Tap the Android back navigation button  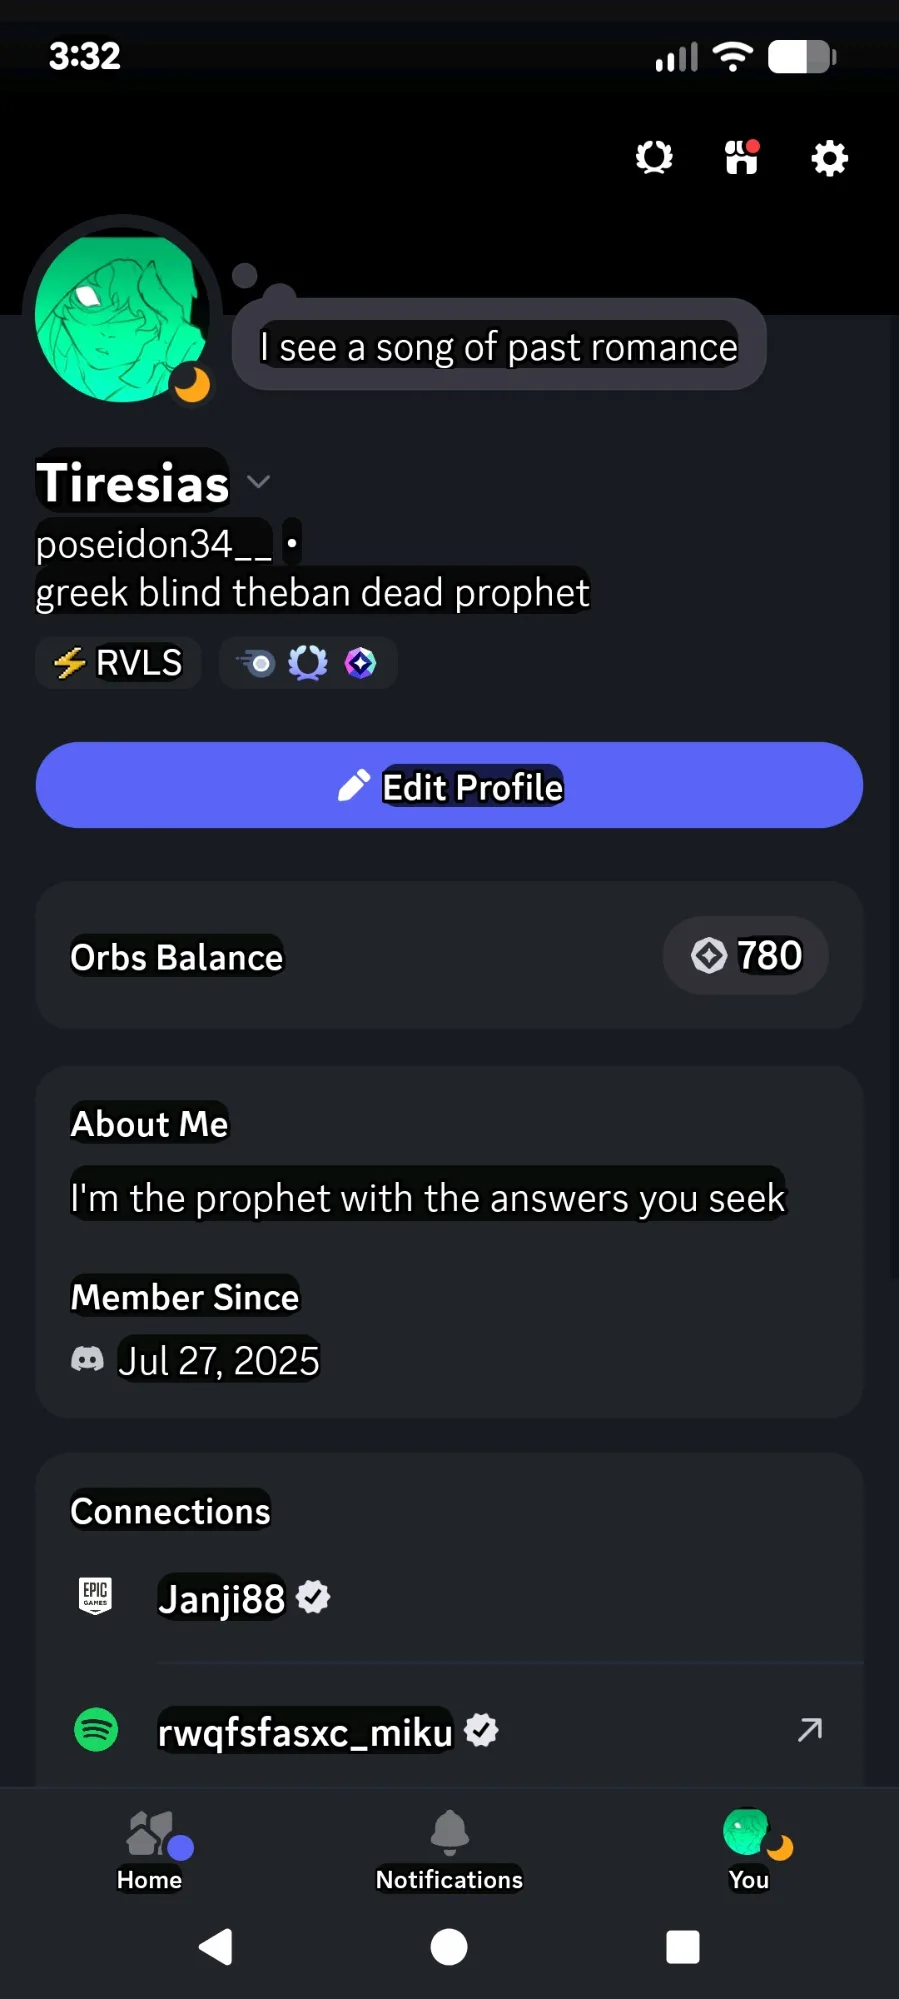216,1946
